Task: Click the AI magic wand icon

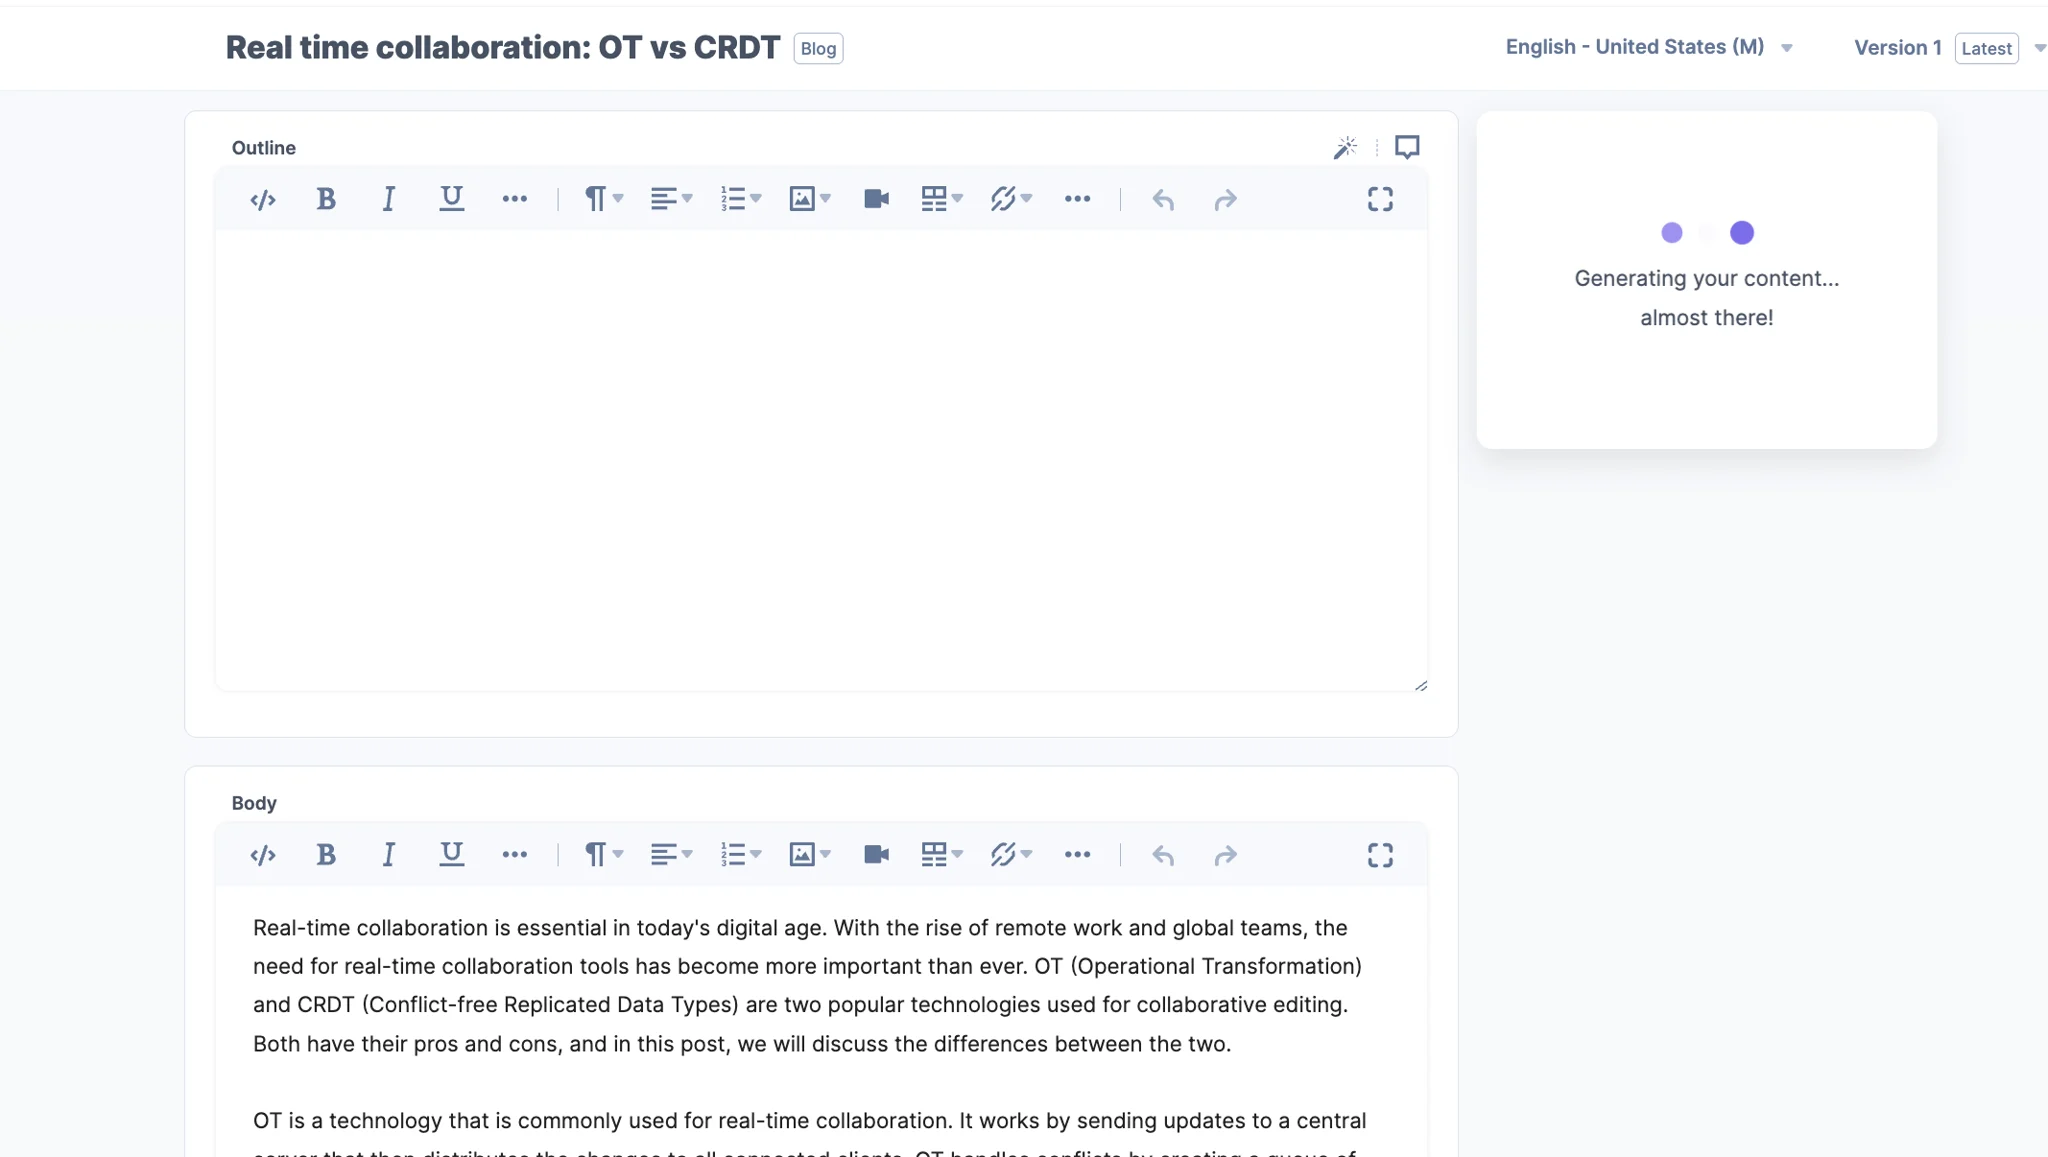Action: click(x=1345, y=148)
